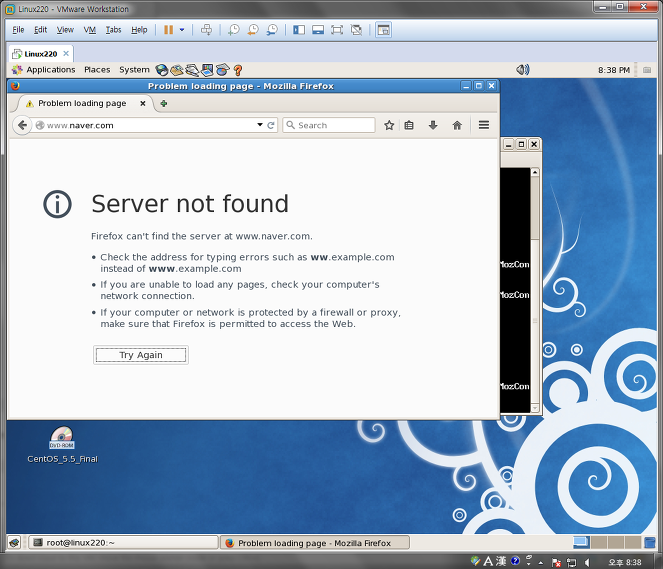The width and height of the screenshot is (663, 569).
Task: Click the terminal window scrollbar thumb
Action: point(534,209)
